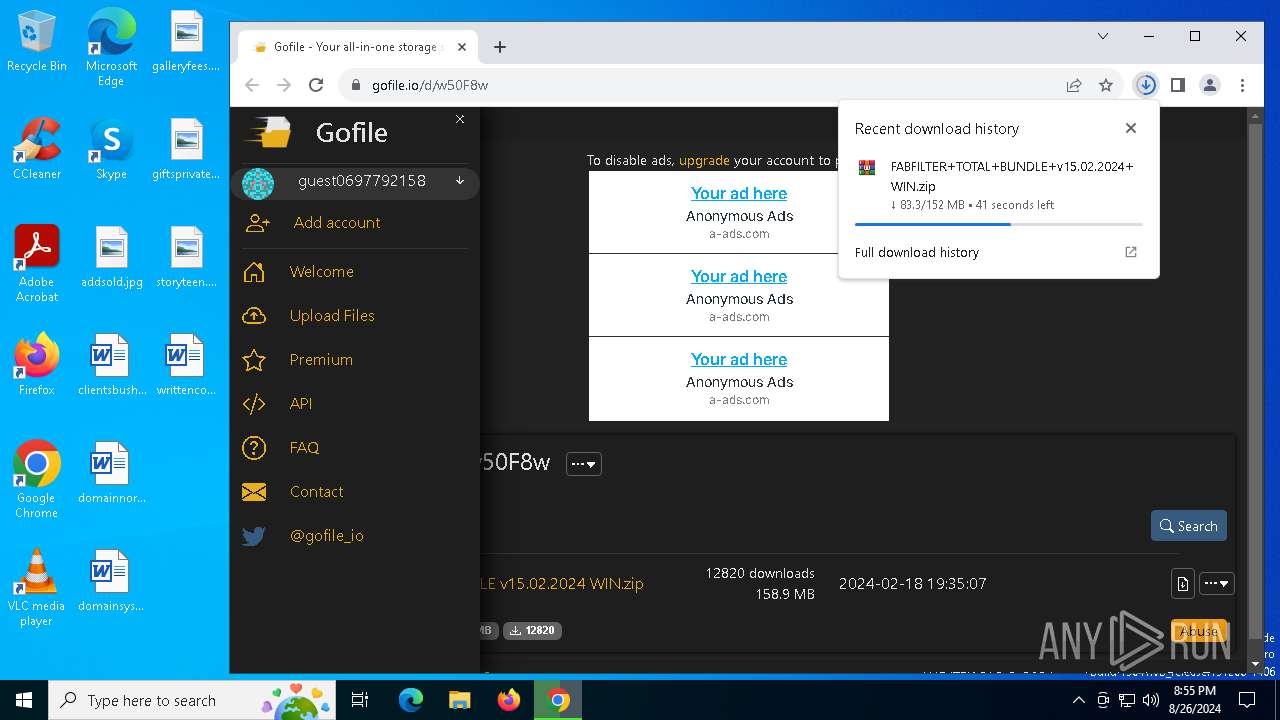Viewport: 1280px width, 720px height.
Task: Click the Upload Files cloud icon
Action: 254,316
